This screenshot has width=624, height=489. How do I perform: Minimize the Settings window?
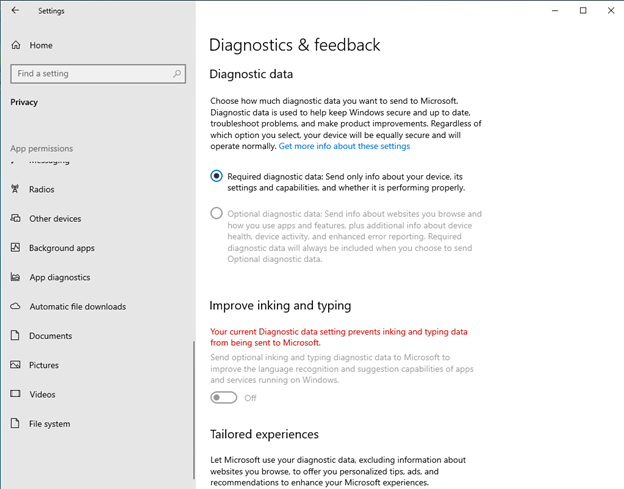[555, 11]
